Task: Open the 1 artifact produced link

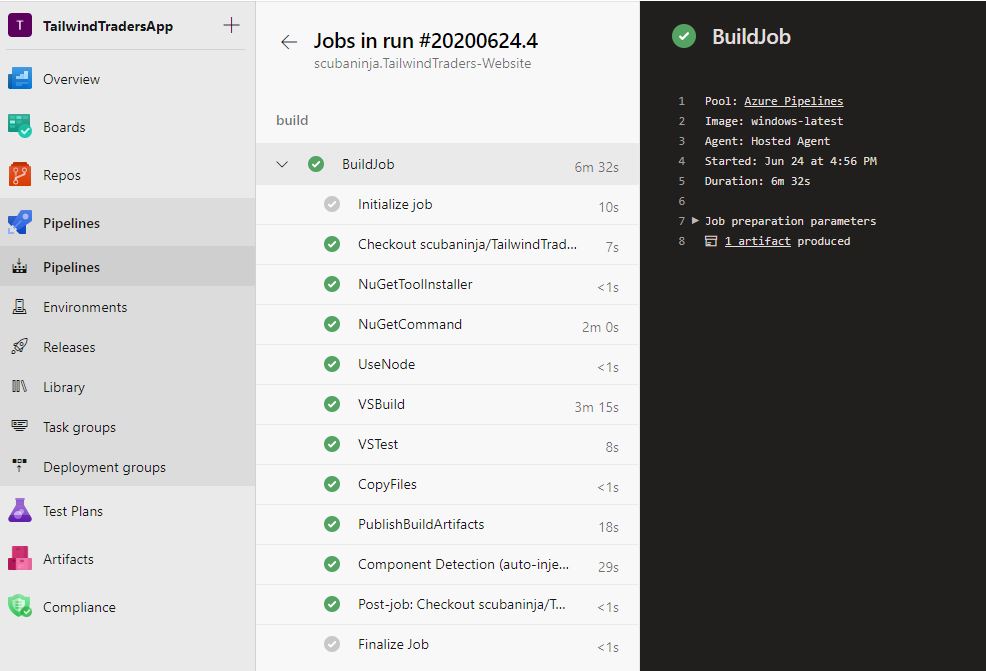Action: click(758, 241)
